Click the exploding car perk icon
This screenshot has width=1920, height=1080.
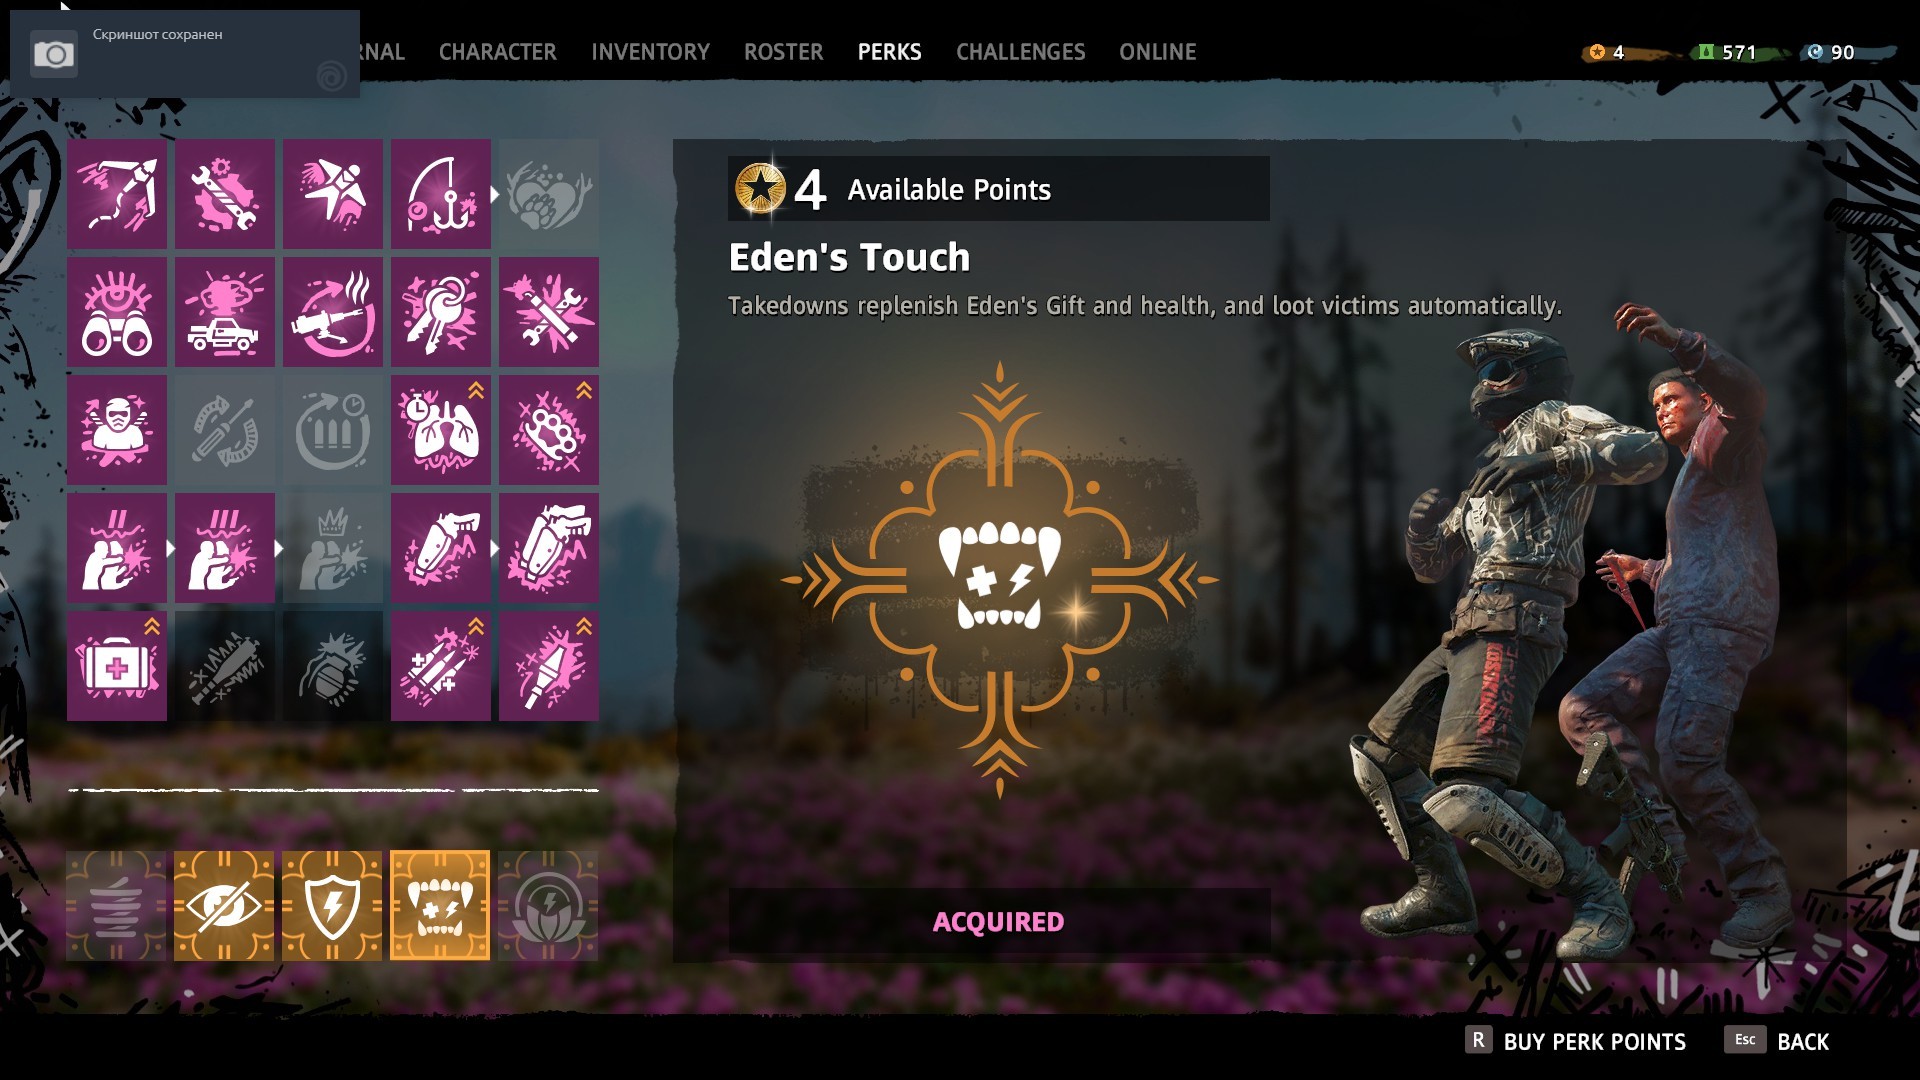coord(225,312)
